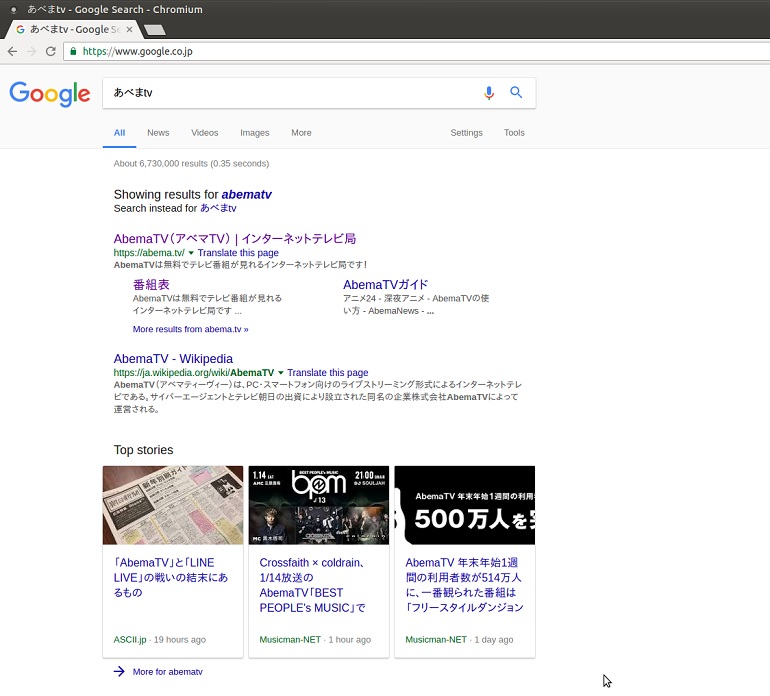Click the abematv corrected spelling link
Screen dimensions: 770x696
pos(247,195)
